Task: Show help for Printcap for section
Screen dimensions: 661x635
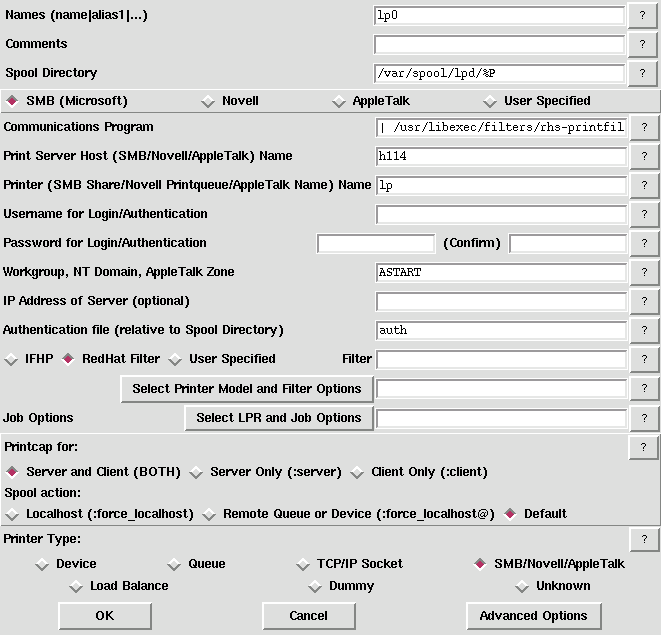Action: [x=644, y=448]
